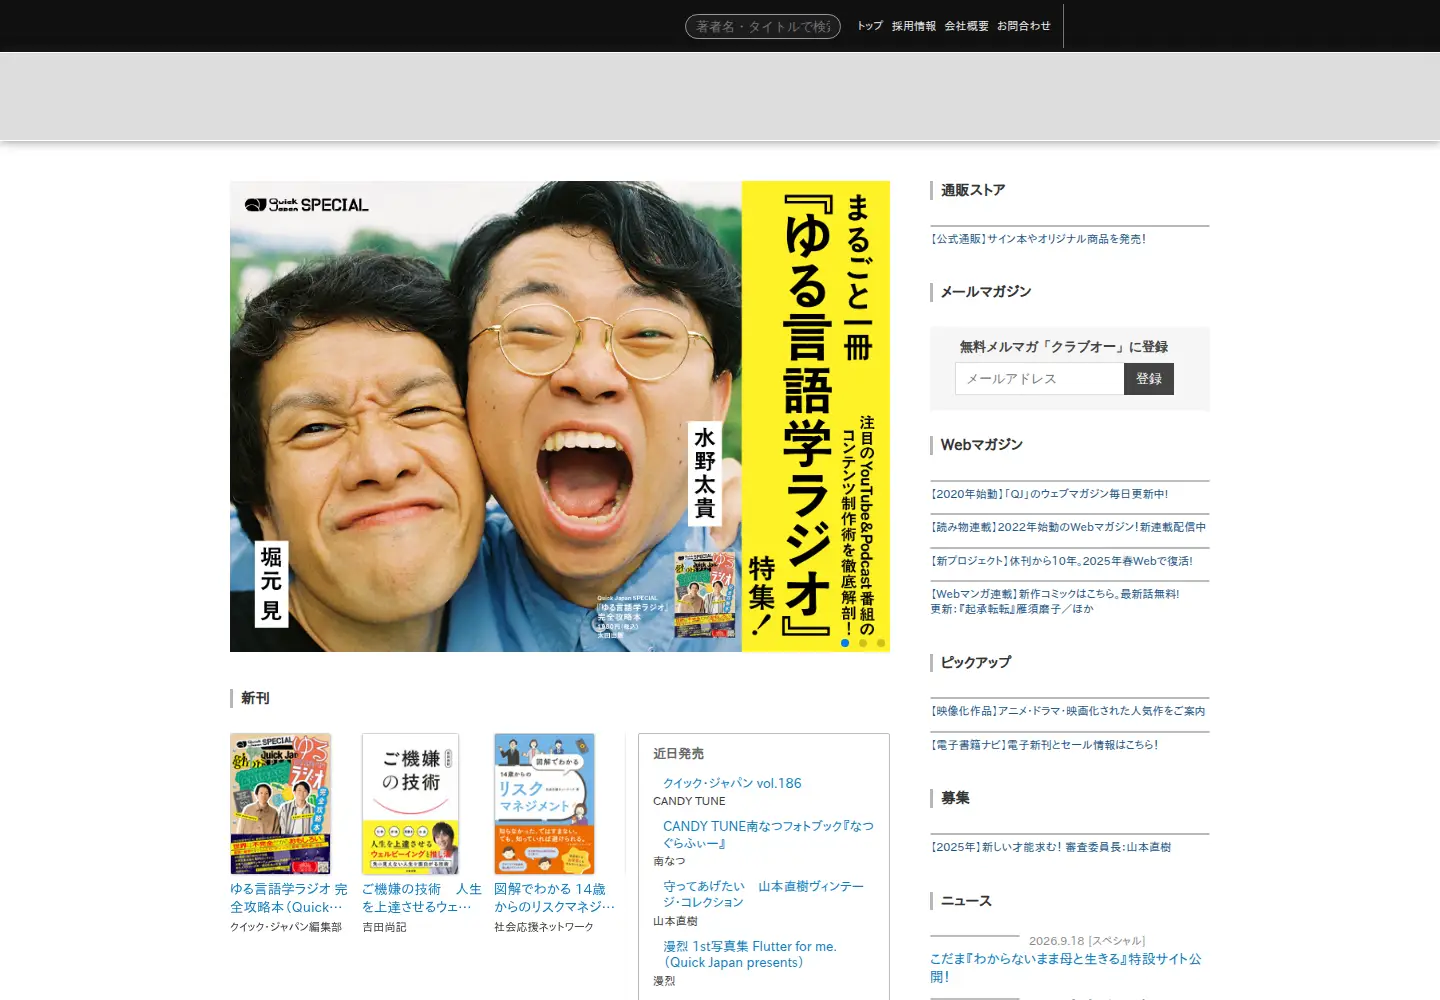The height and width of the screenshot is (1000, 1440).
Task: Open the ゆる言語学ラジオ hero banner
Action: 560,416
